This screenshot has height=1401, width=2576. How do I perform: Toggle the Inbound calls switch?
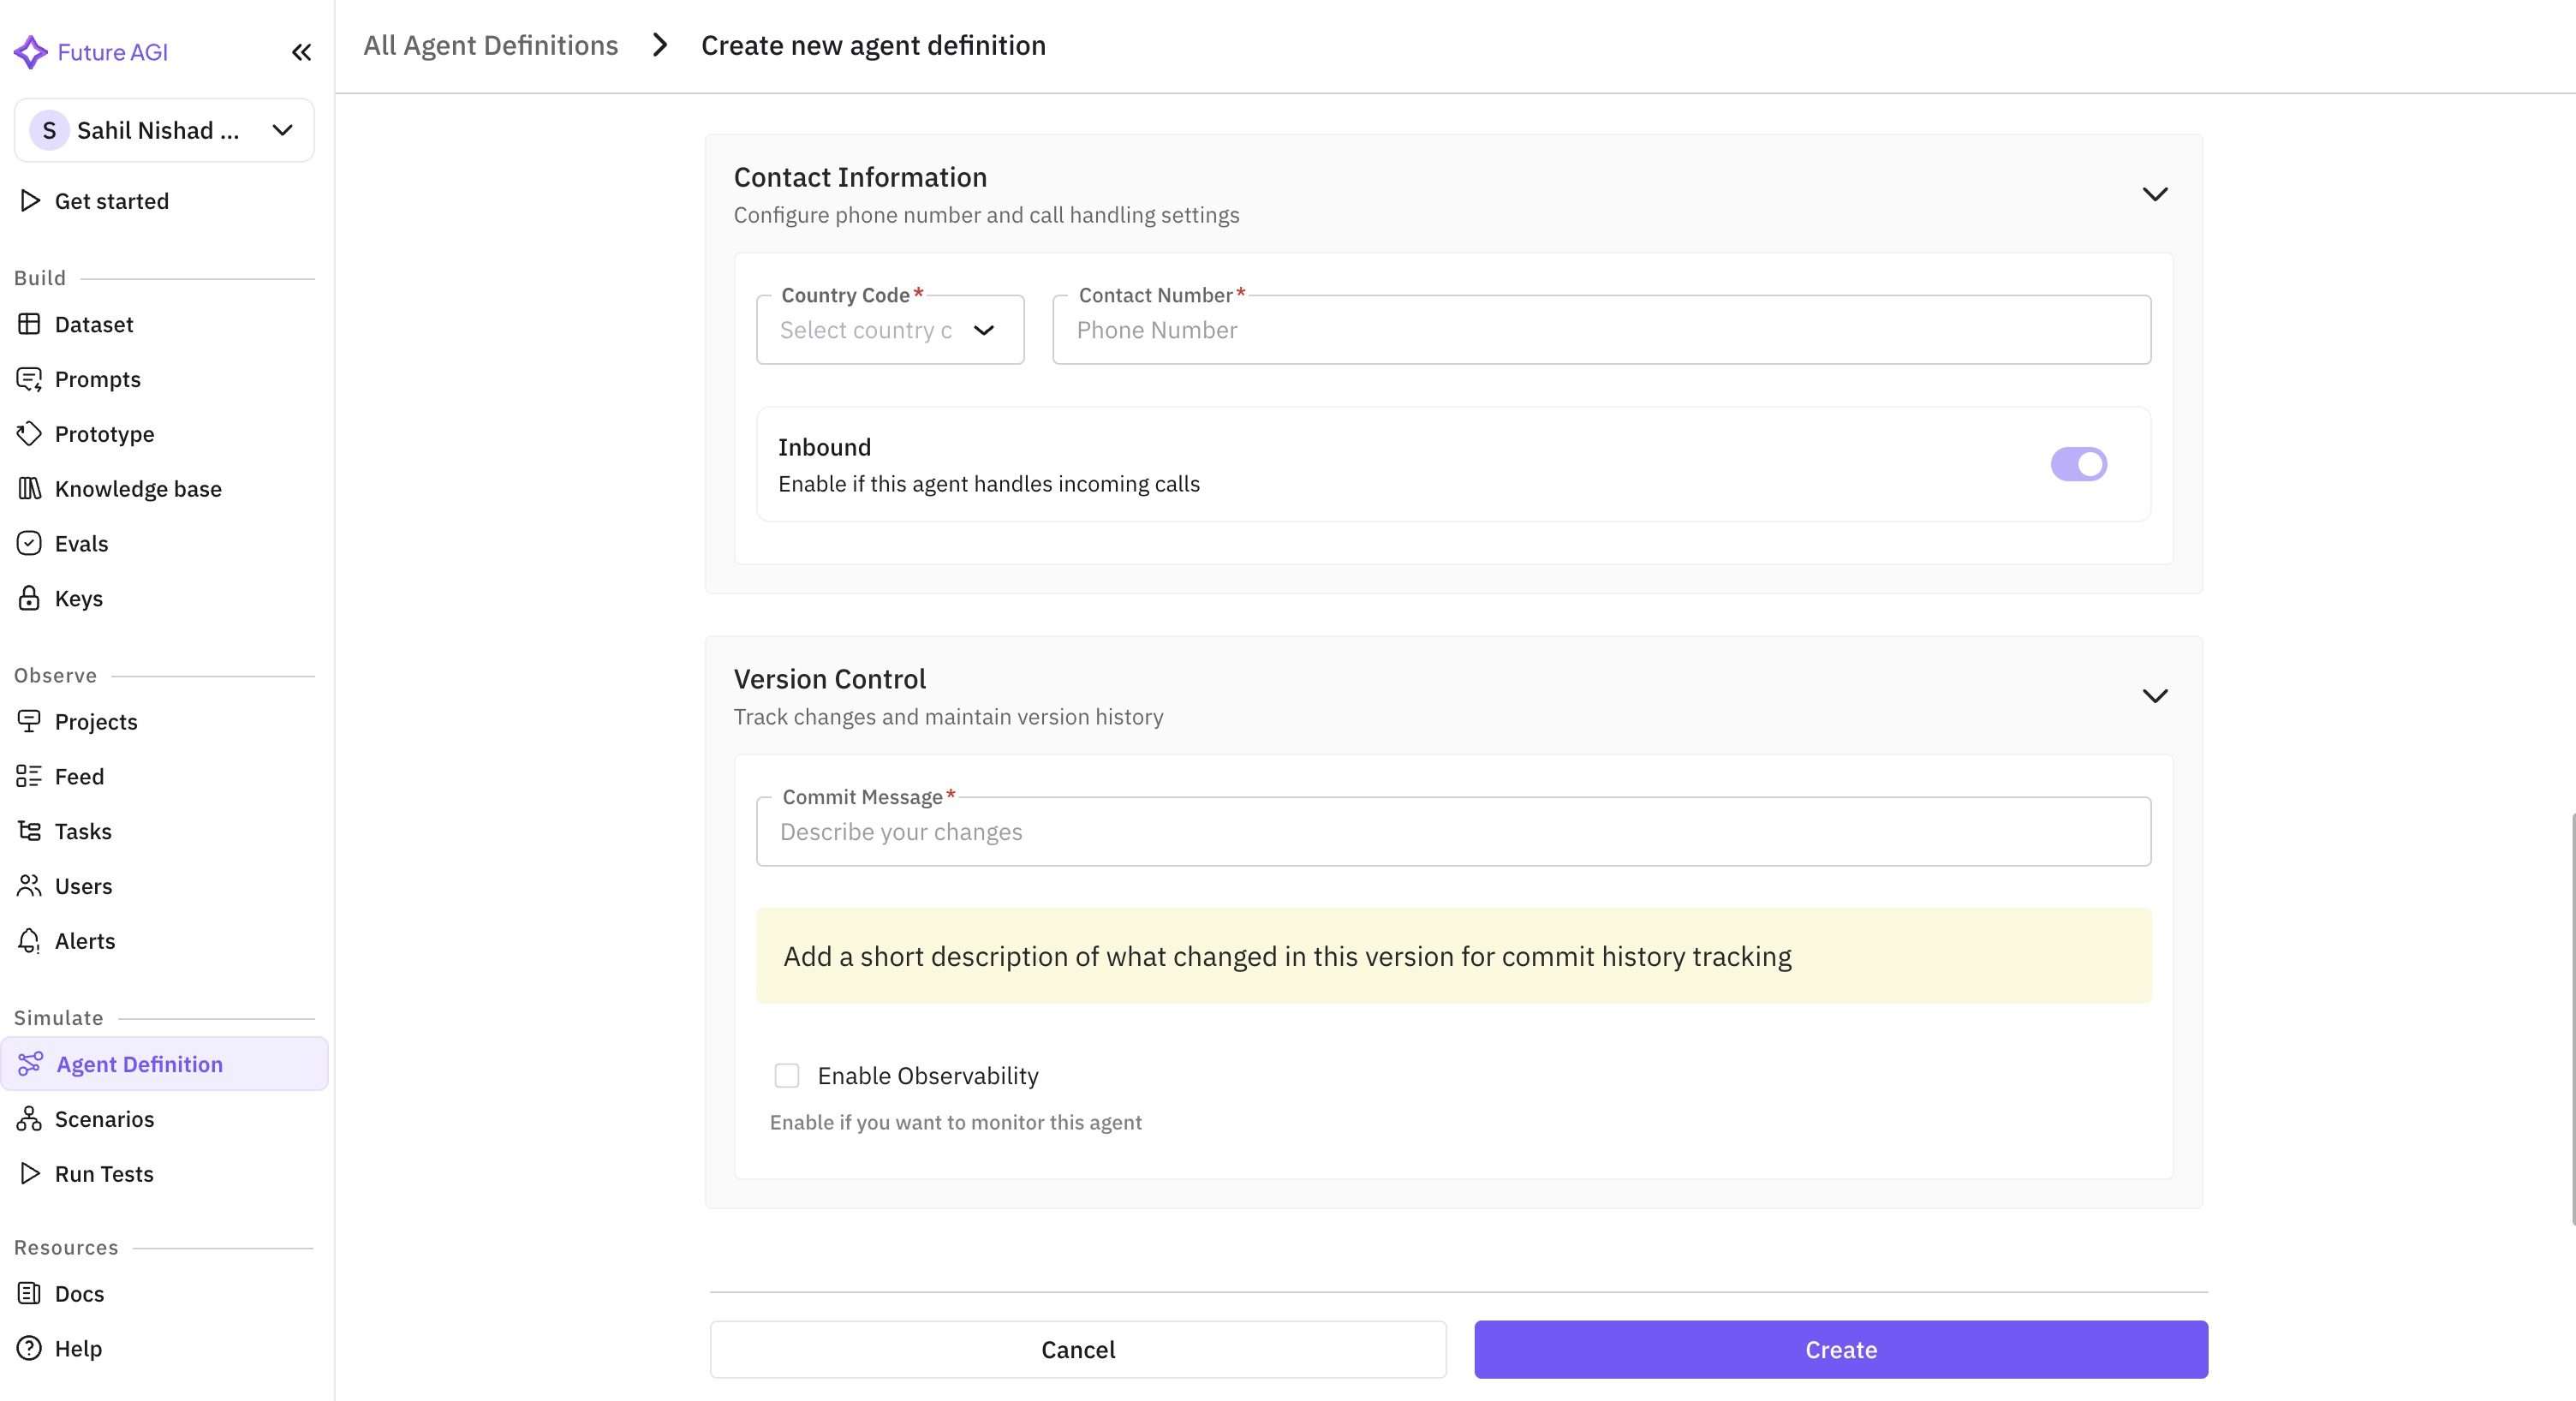pos(2078,464)
